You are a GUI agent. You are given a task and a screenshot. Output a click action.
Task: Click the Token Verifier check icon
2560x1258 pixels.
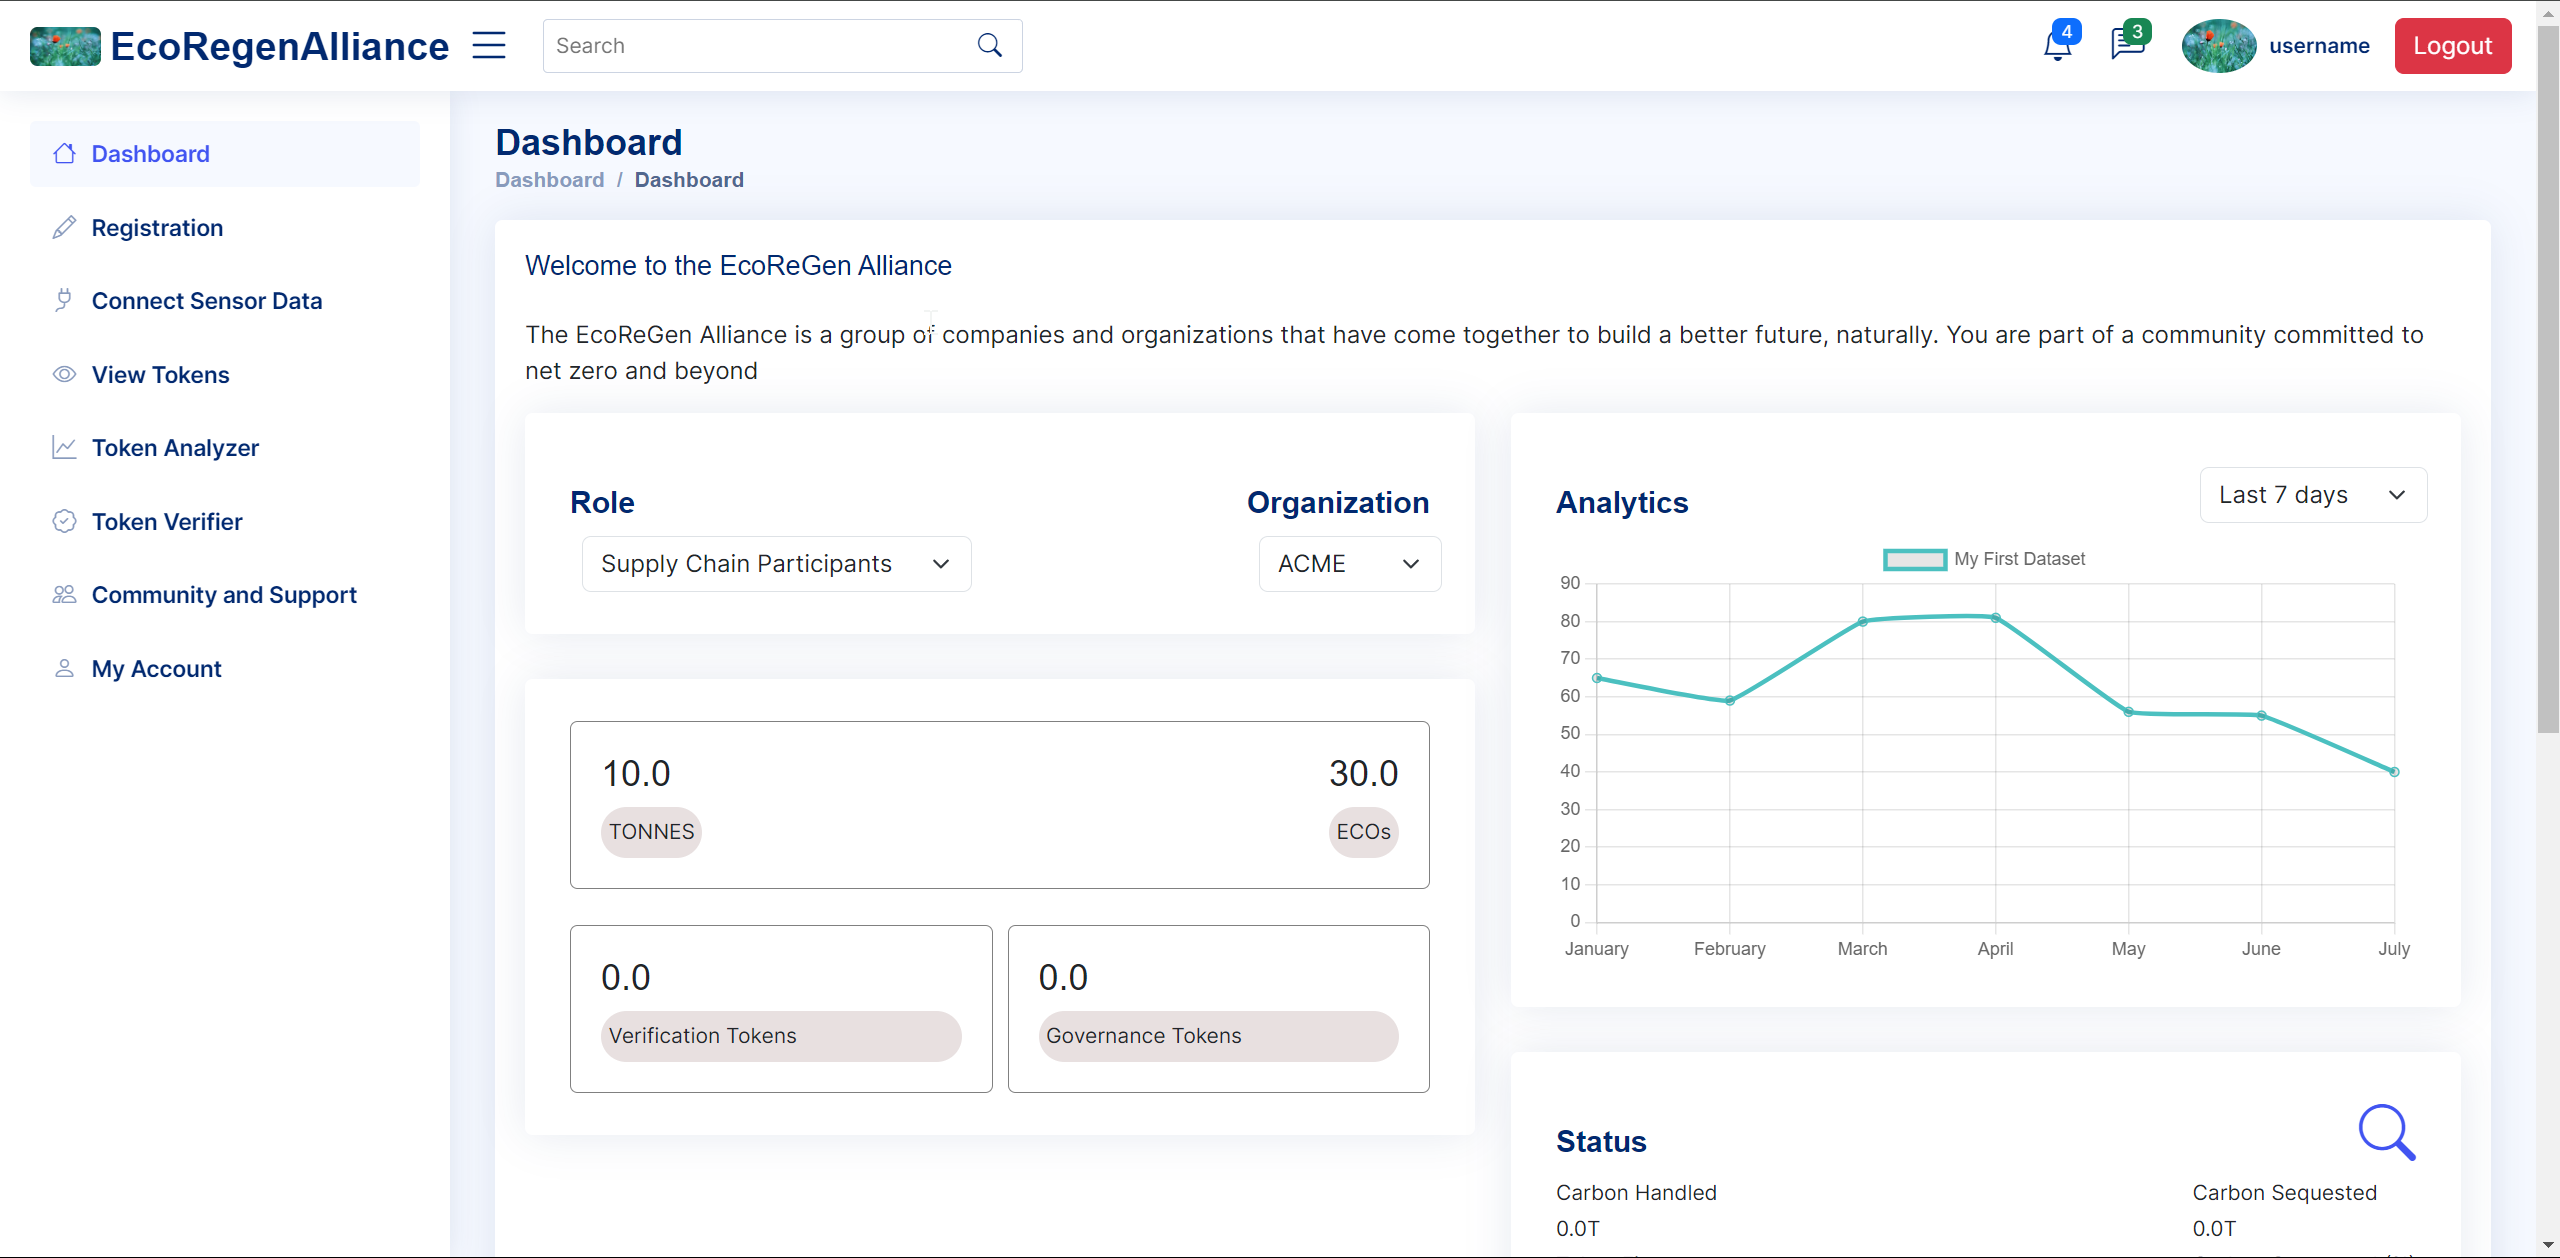(64, 522)
